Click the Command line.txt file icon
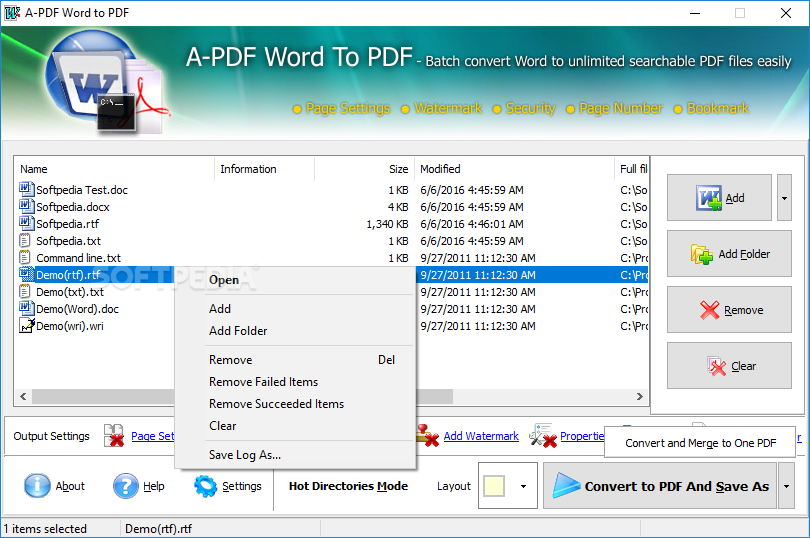This screenshot has width=810, height=538. [x=25, y=257]
